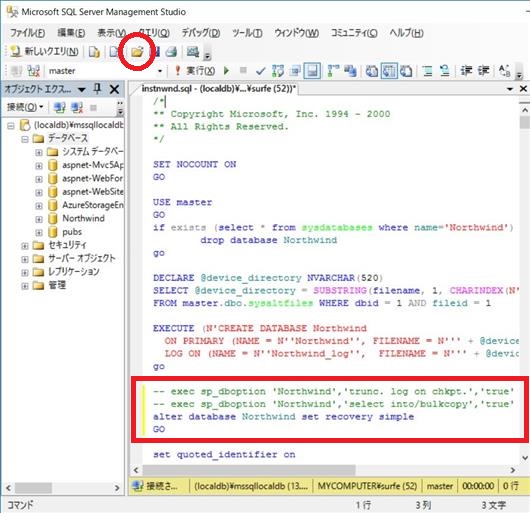Toggle Include Actual Execution Plan
The width and height of the screenshot is (530, 513).
pyautogui.click(x=333, y=71)
